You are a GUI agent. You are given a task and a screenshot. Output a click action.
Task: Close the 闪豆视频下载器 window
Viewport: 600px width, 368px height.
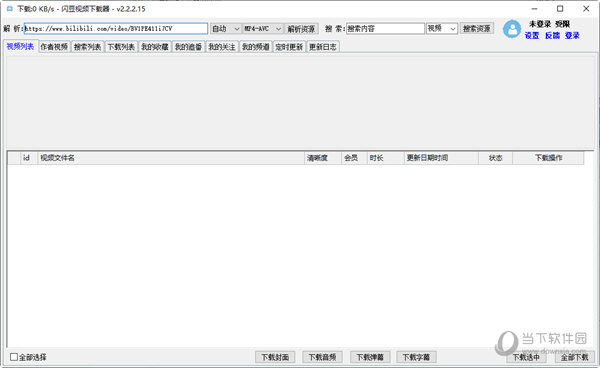point(586,8)
